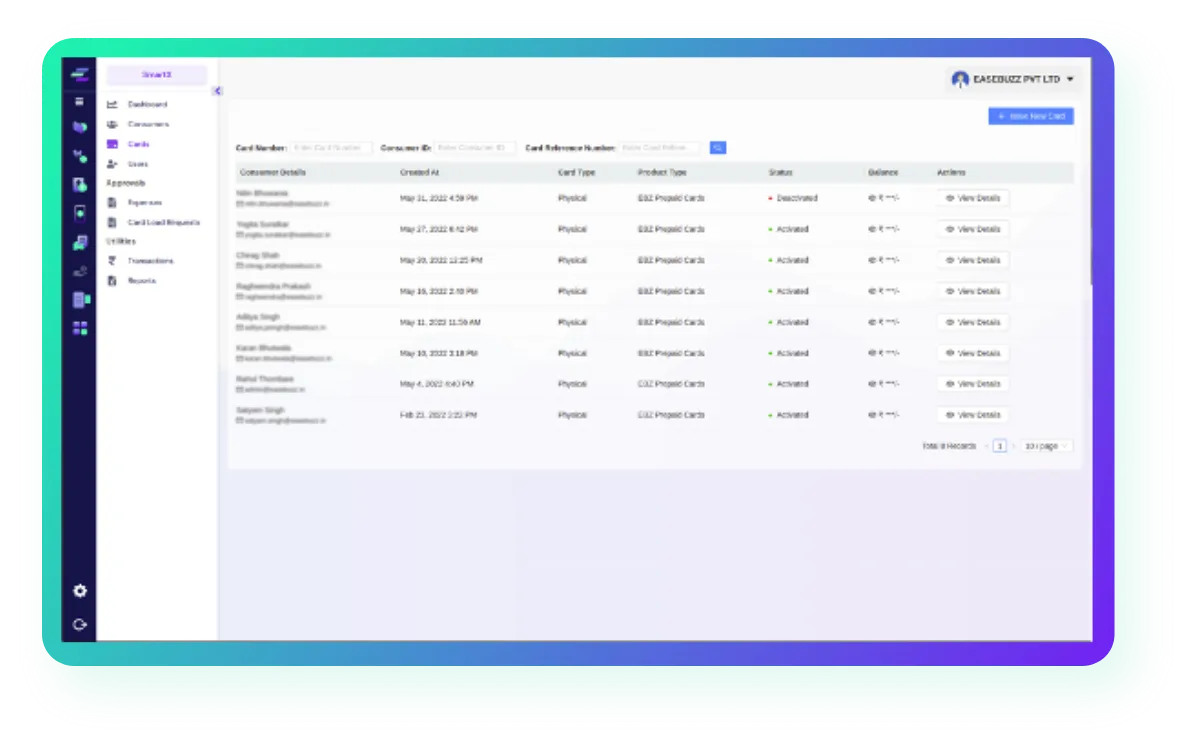This screenshot has height=748, width=1193.
Task: Click the Easebuzz logo in the dark rail
Action: click(x=80, y=75)
